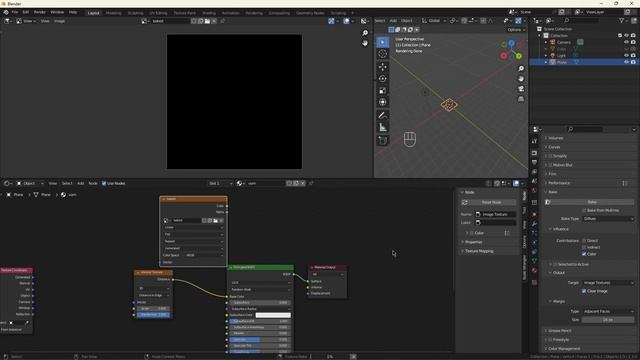
Task: Enable Selected to Active checkbox
Action: (x=555, y=264)
